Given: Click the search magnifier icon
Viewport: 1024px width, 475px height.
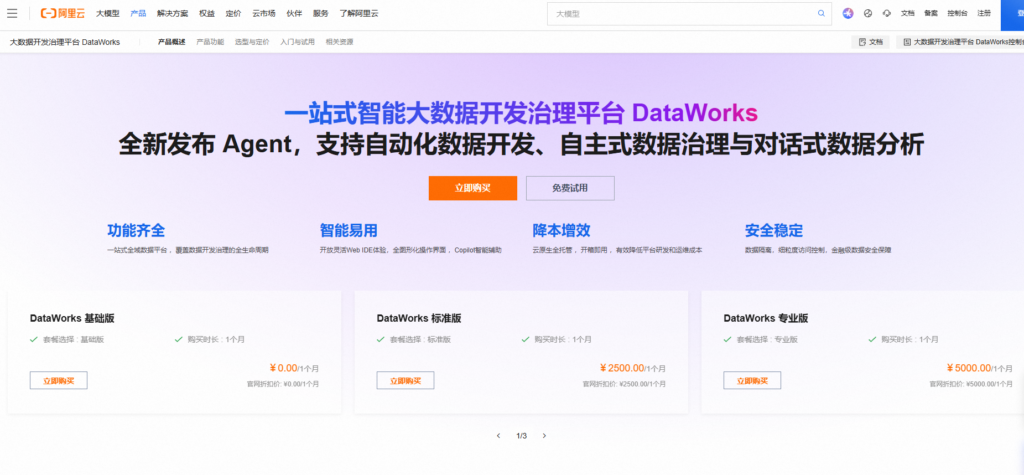Looking at the screenshot, I should tap(821, 13).
